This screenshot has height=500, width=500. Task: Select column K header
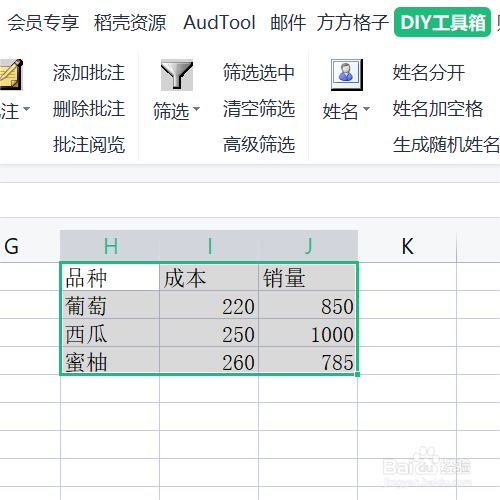pyautogui.click(x=407, y=246)
